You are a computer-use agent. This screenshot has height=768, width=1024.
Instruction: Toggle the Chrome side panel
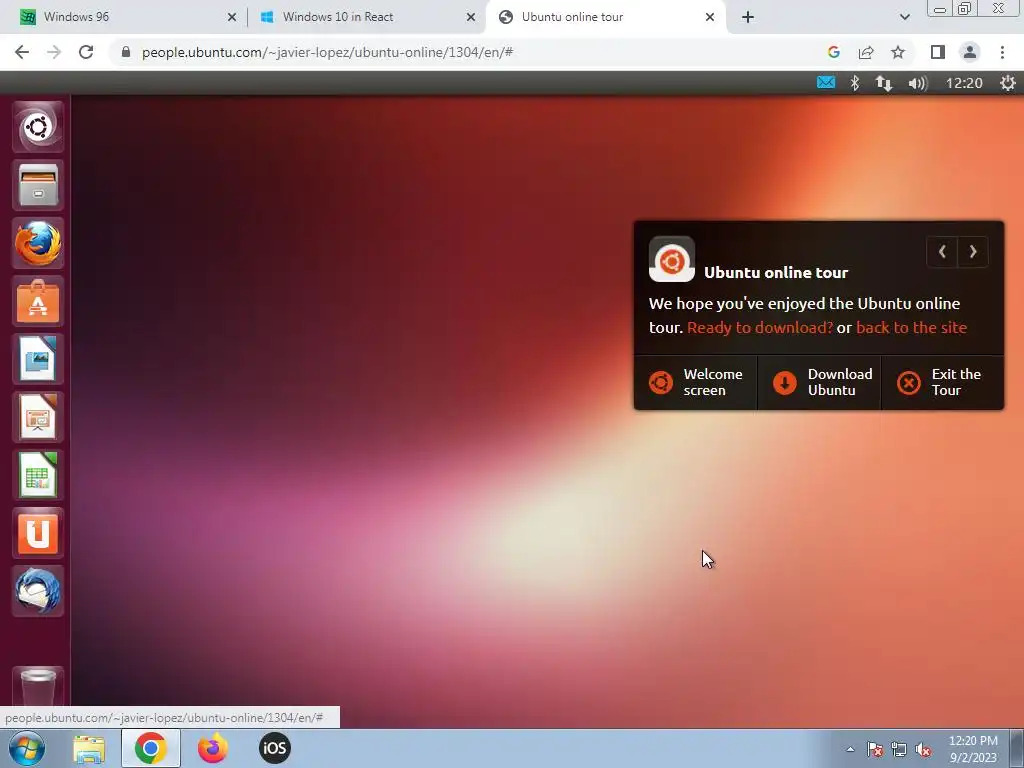click(938, 52)
